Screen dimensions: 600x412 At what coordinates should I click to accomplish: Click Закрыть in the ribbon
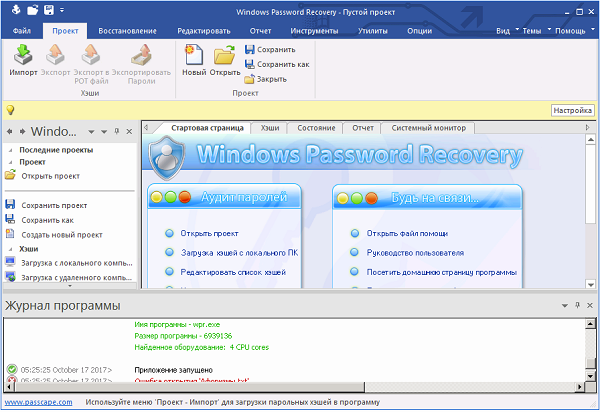click(266, 79)
